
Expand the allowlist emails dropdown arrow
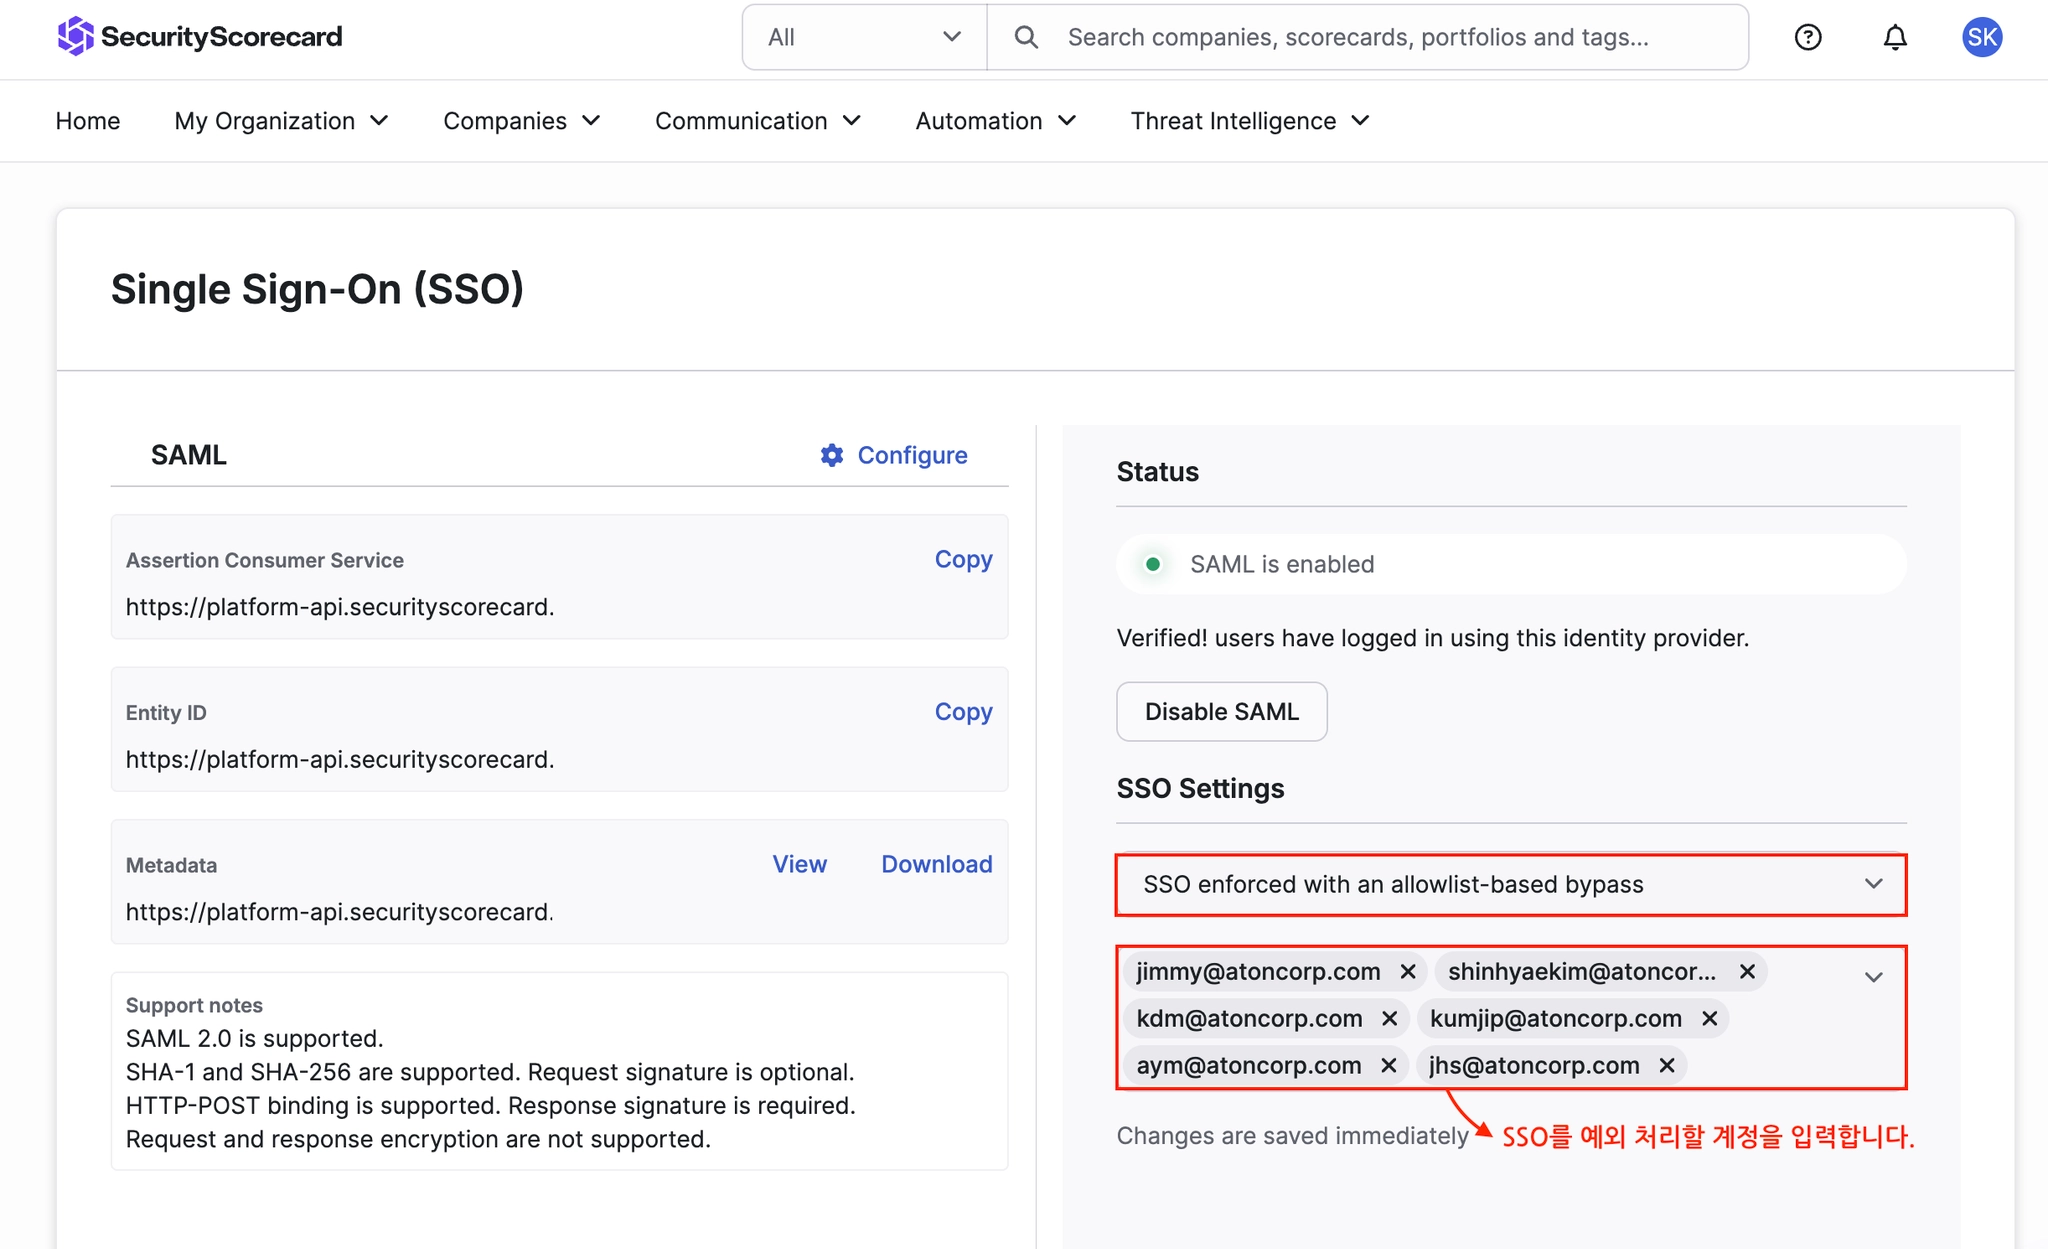[x=1873, y=976]
